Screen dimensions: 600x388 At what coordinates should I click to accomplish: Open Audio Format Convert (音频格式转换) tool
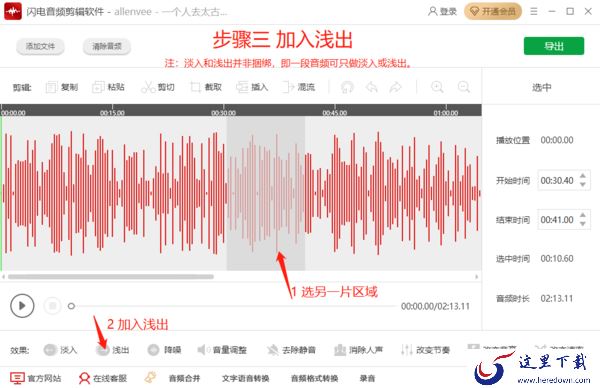tap(314, 378)
